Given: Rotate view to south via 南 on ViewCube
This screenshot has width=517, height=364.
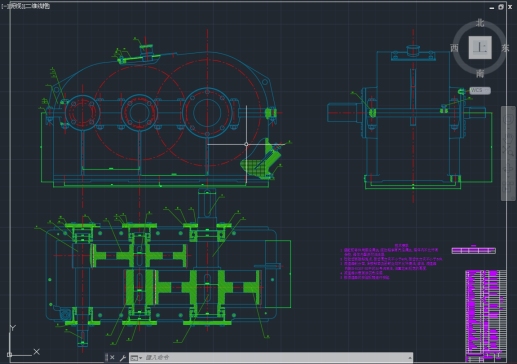Looking at the screenshot, I should coord(480,73).
